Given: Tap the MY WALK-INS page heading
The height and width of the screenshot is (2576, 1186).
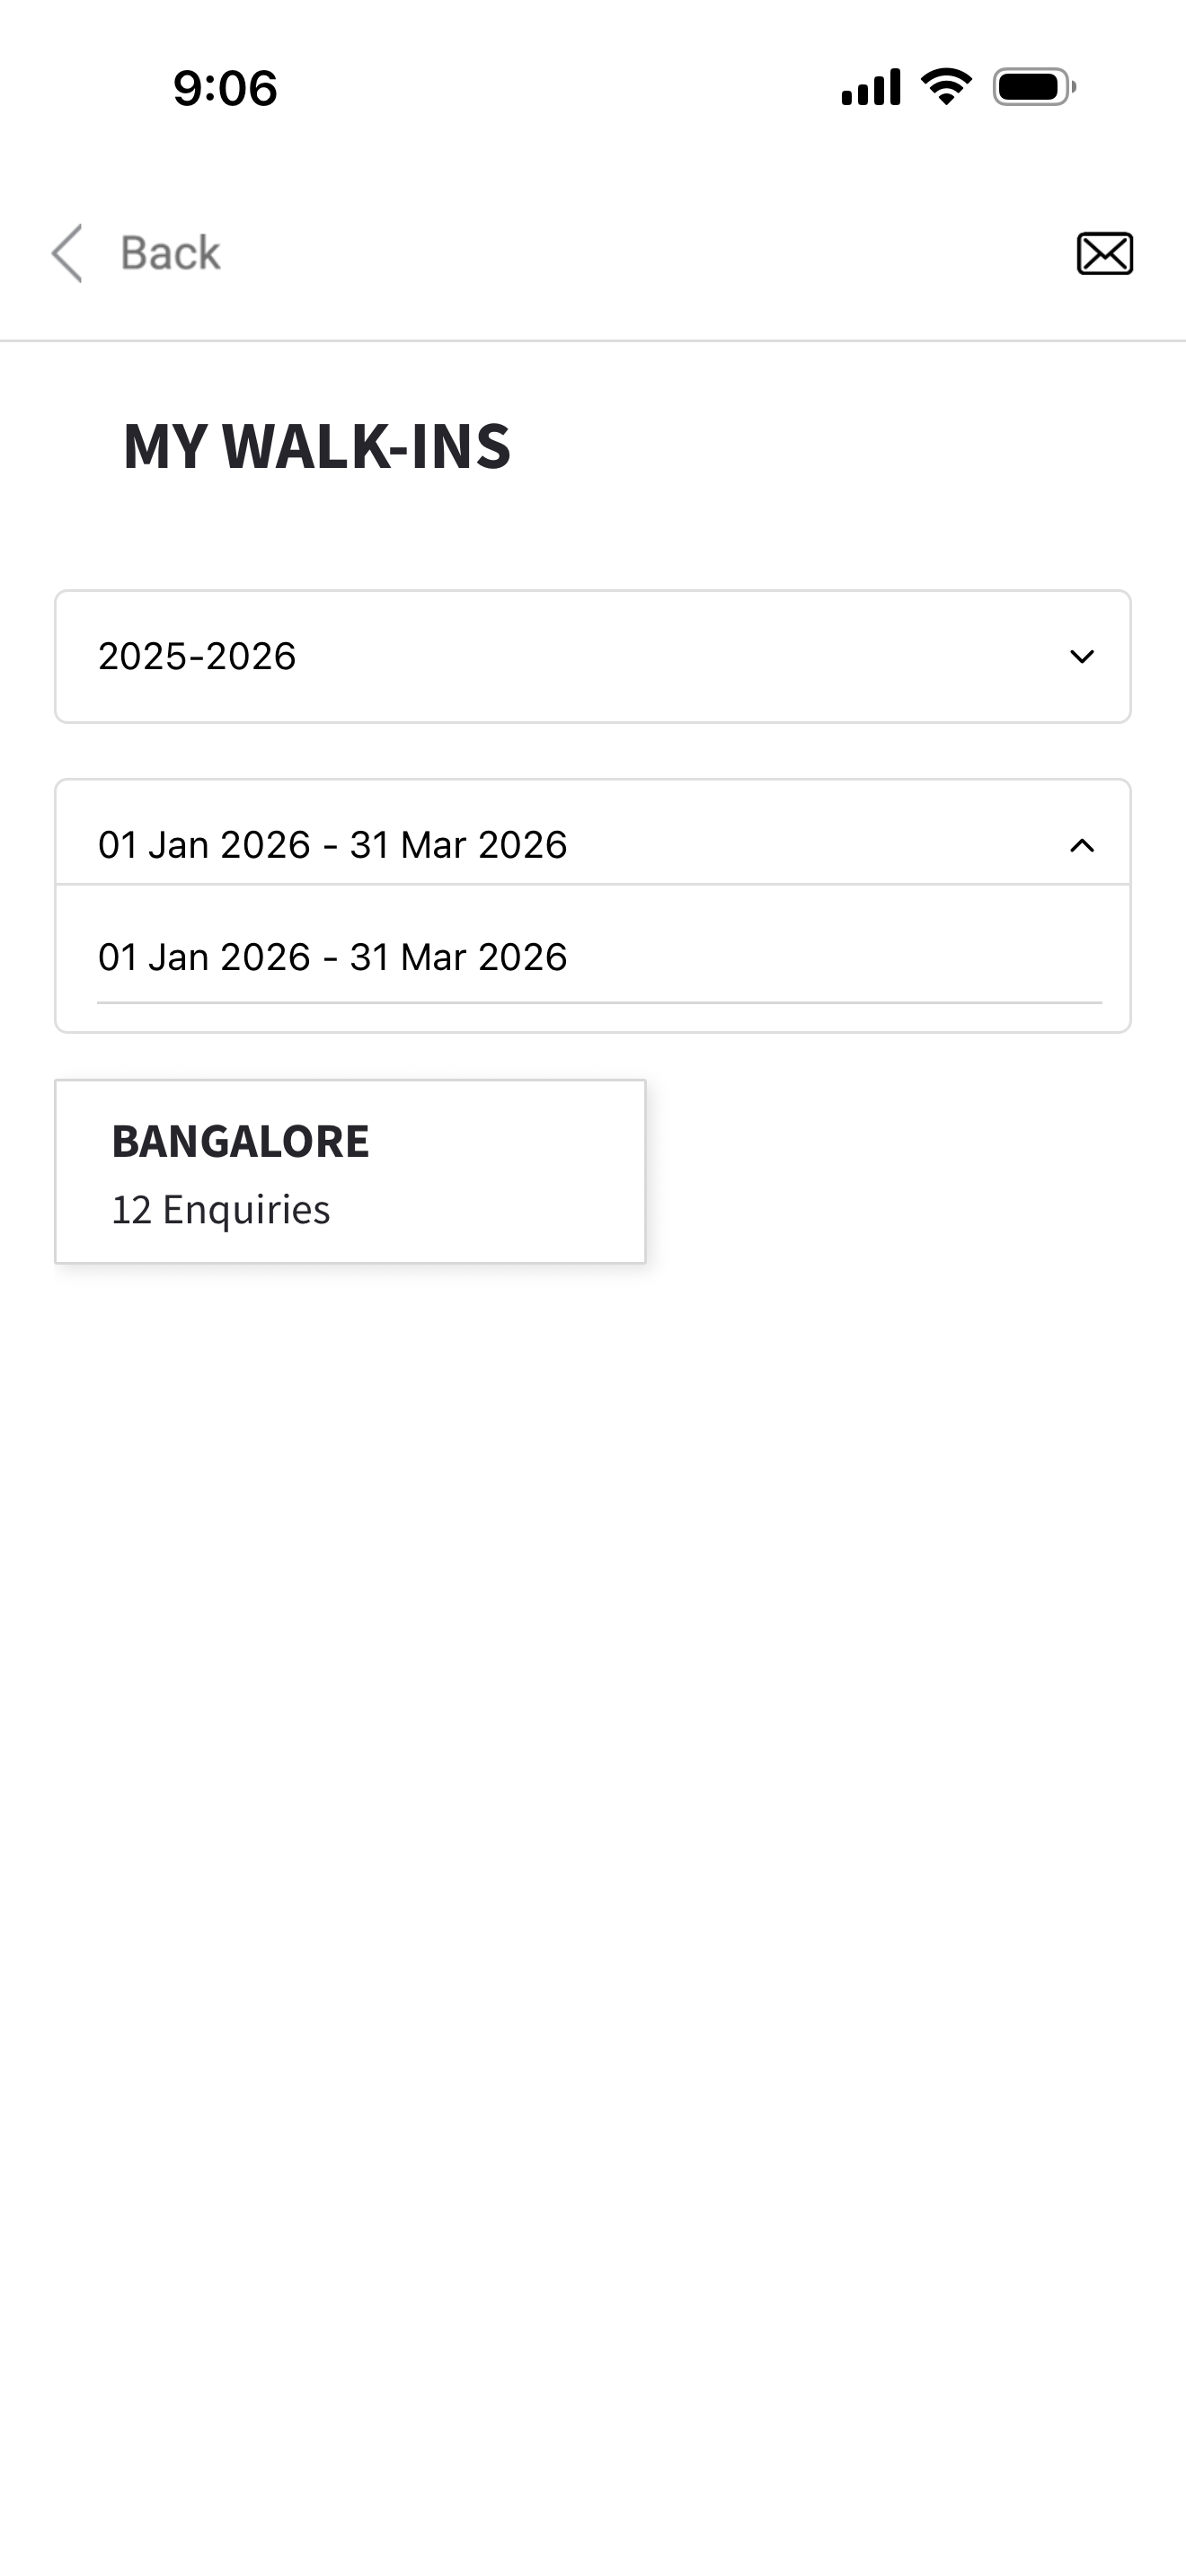Looking at the screenshot, I should 317,446.
